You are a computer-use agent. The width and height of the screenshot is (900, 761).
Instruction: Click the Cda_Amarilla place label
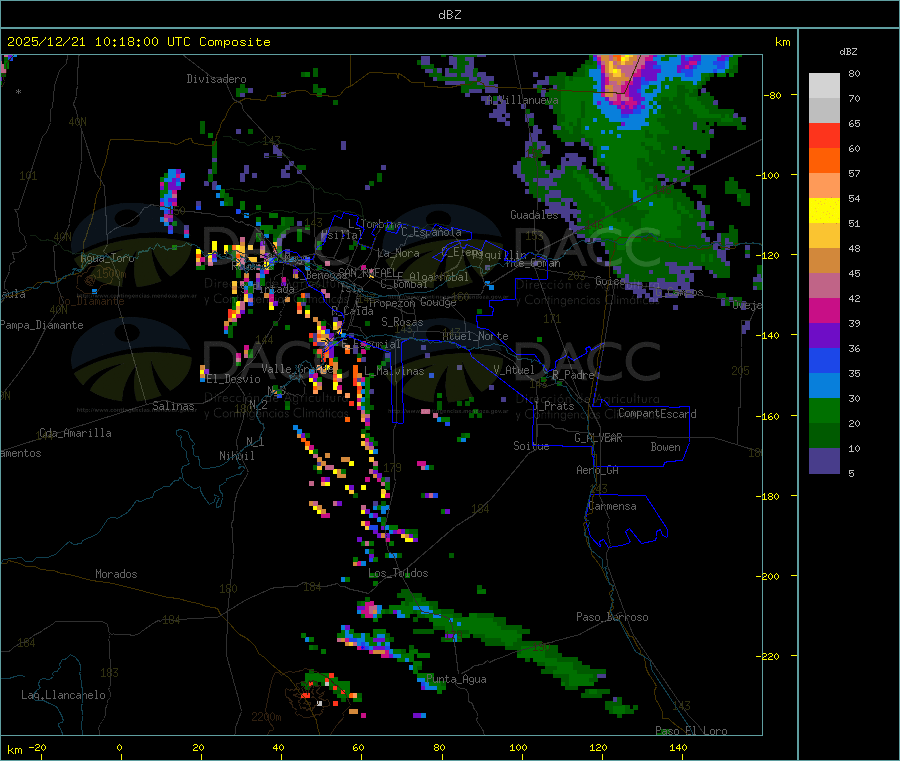coord(75,433)
